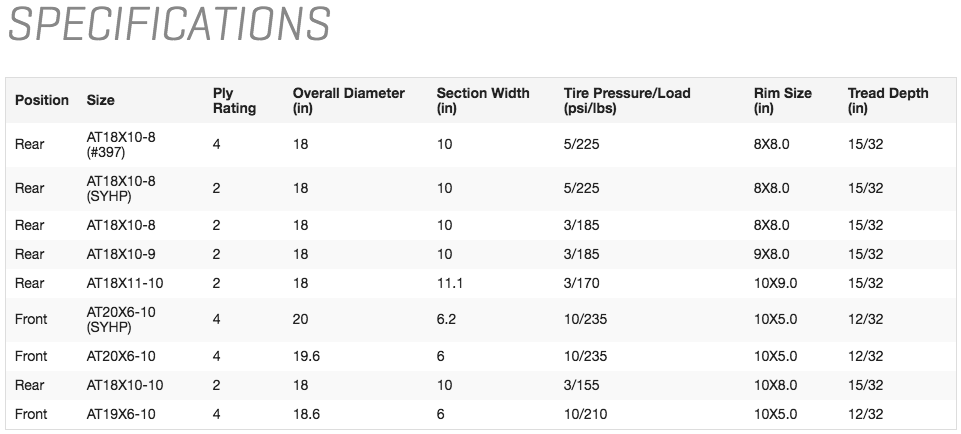
Task: Select the Size column header
Action: click(101, 100)
